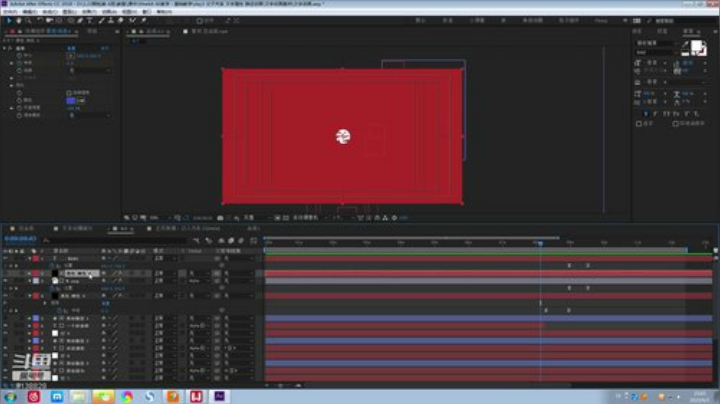Expand the selected highlighted layer twirl arrow
Image resolution: width=720 pixels, height=404 pixels.
coord(29,273)
